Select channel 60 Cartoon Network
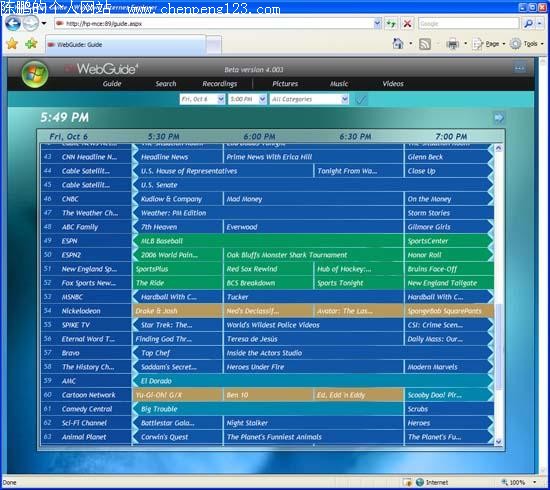Screen dimensions: 550x490 coord(86,395)
